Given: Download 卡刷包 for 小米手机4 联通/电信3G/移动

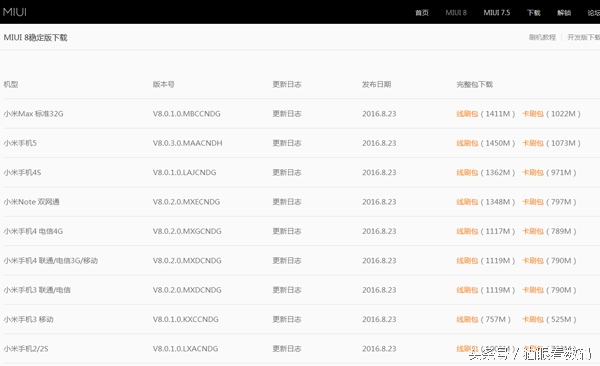Looking at the screenshot, I should (533, 261).
